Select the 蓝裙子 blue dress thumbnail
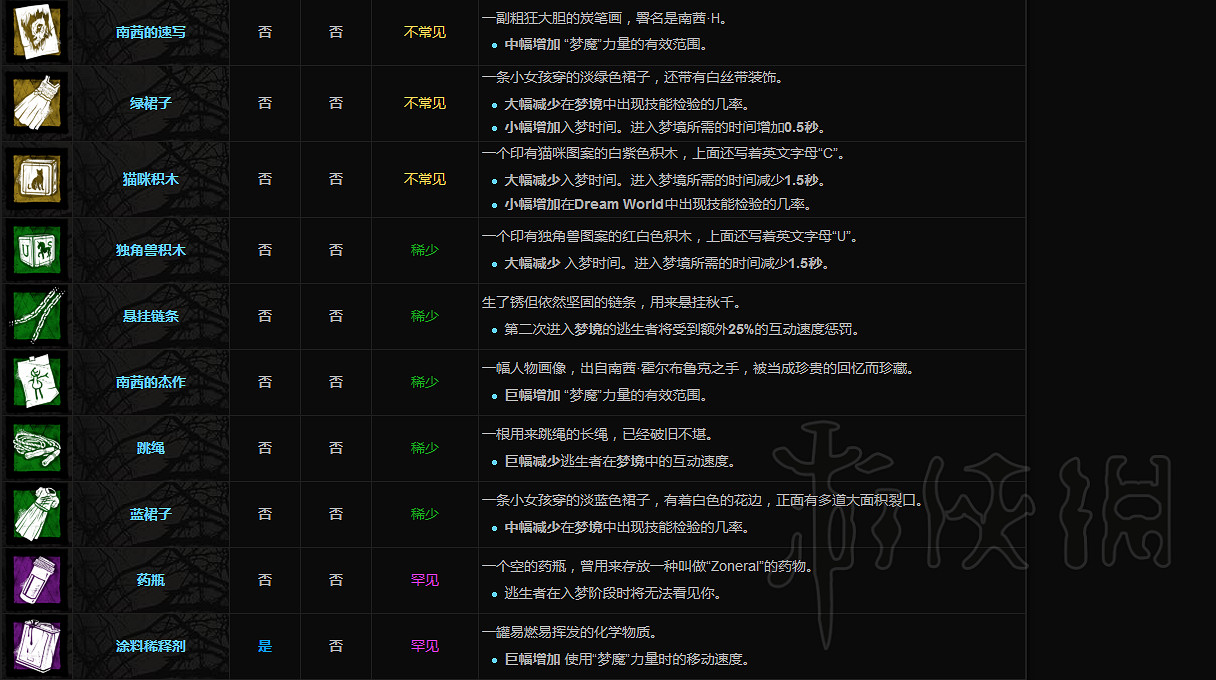 37,514
